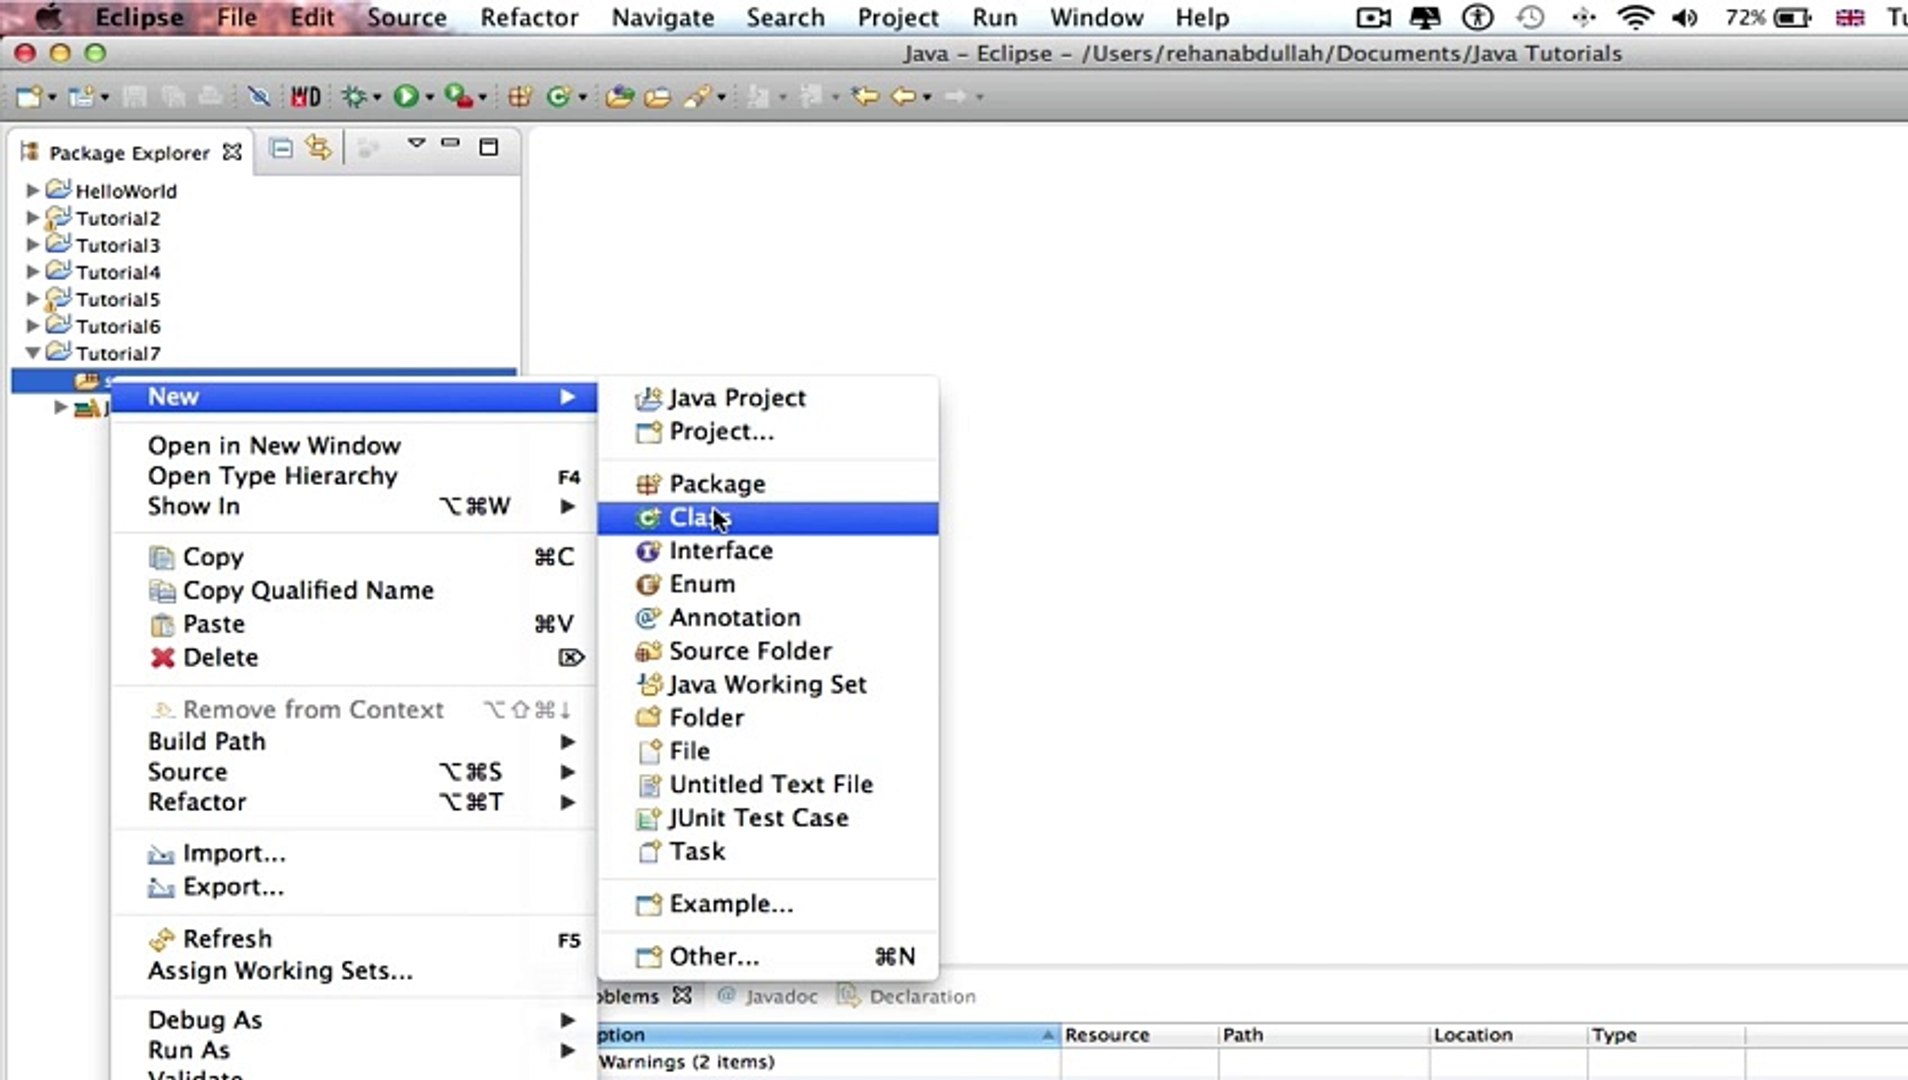Expand the Tutorial4 project
Screen dimensions: 1908x1080
click(32, 271)
